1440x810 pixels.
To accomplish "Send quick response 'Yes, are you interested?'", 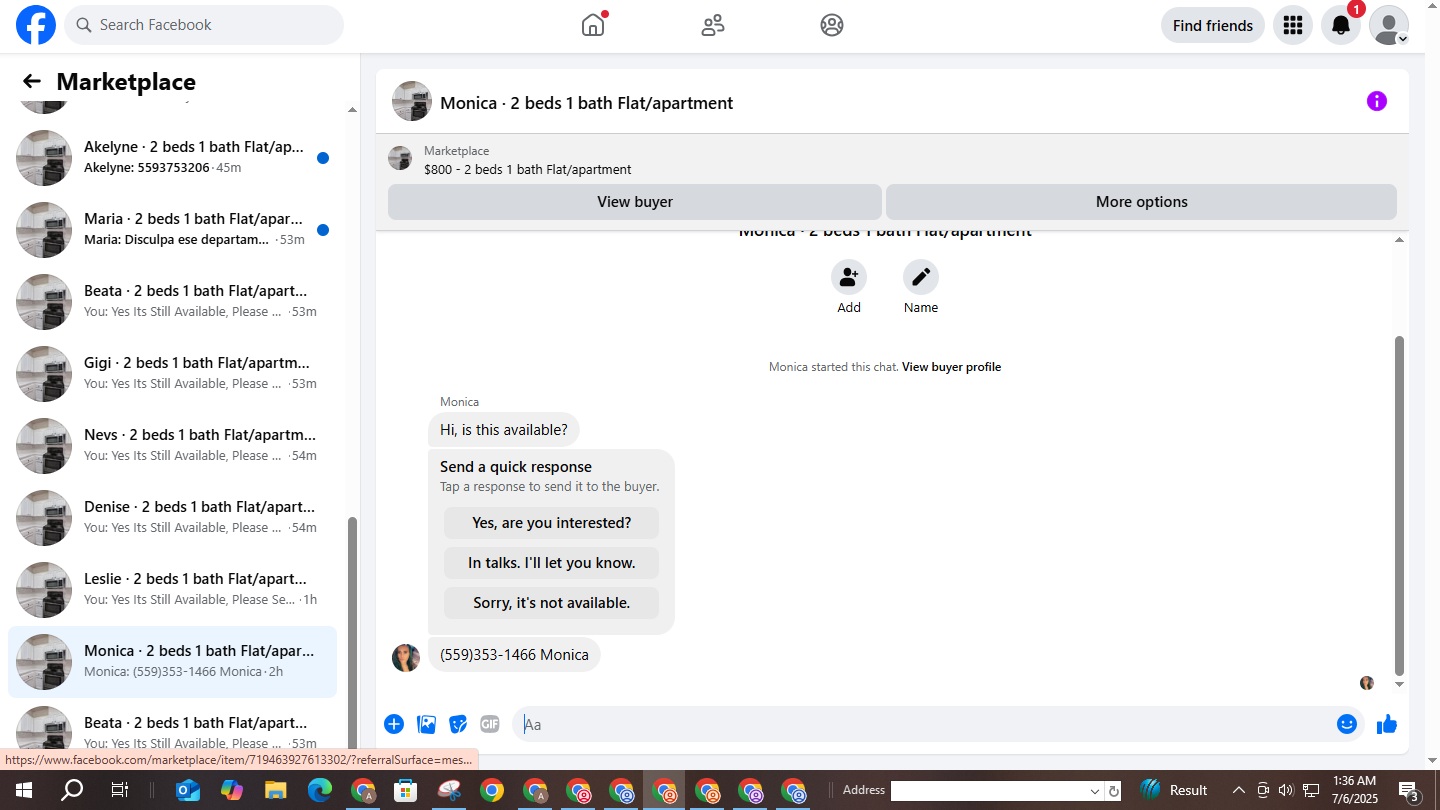I will (x=552, y=523).
